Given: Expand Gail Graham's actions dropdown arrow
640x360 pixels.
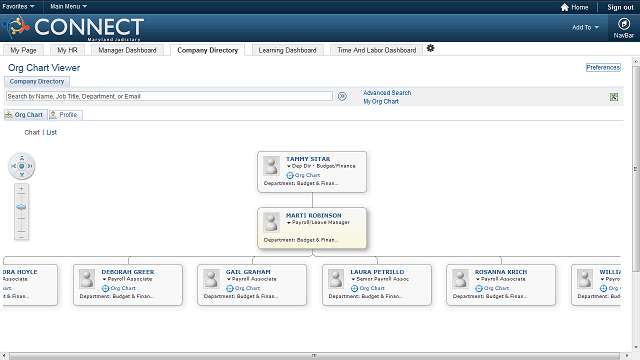Looking at the screenshot, I should [229, 280].
